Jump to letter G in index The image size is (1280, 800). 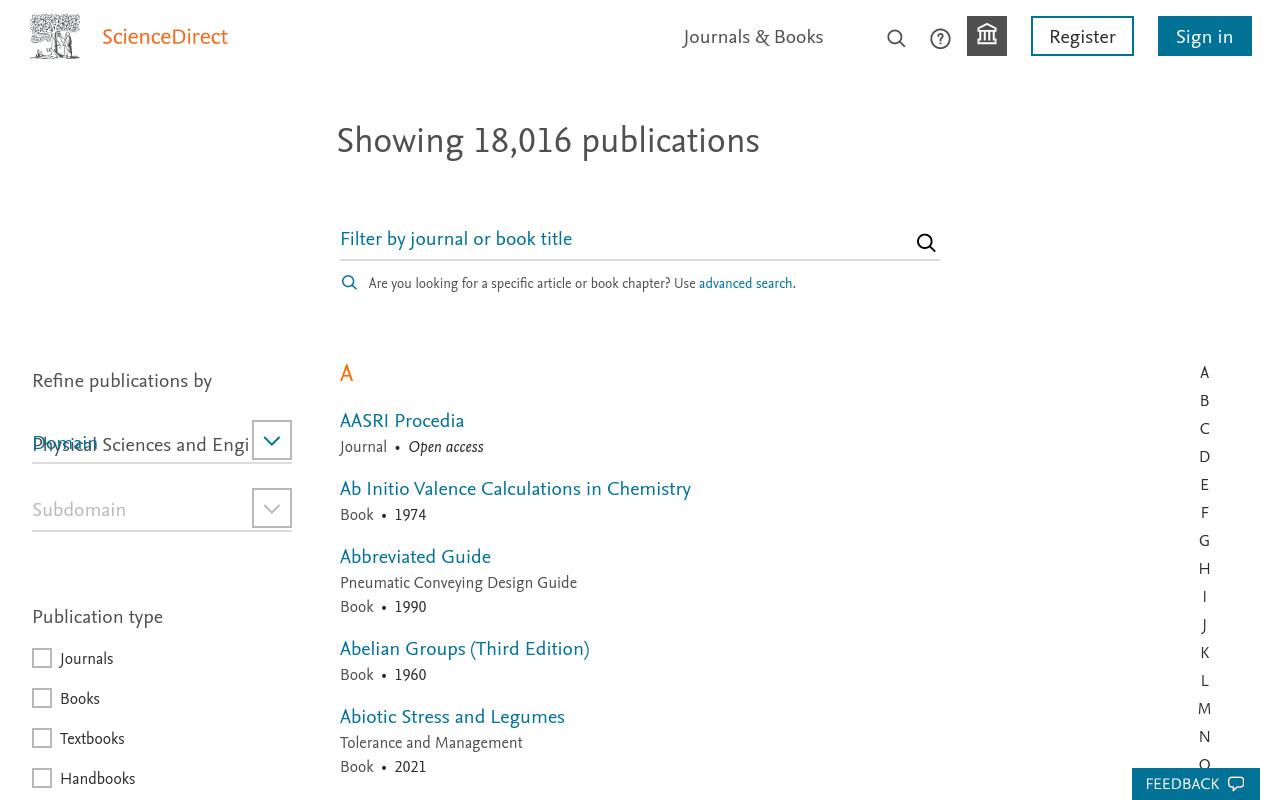(1204, 541)
